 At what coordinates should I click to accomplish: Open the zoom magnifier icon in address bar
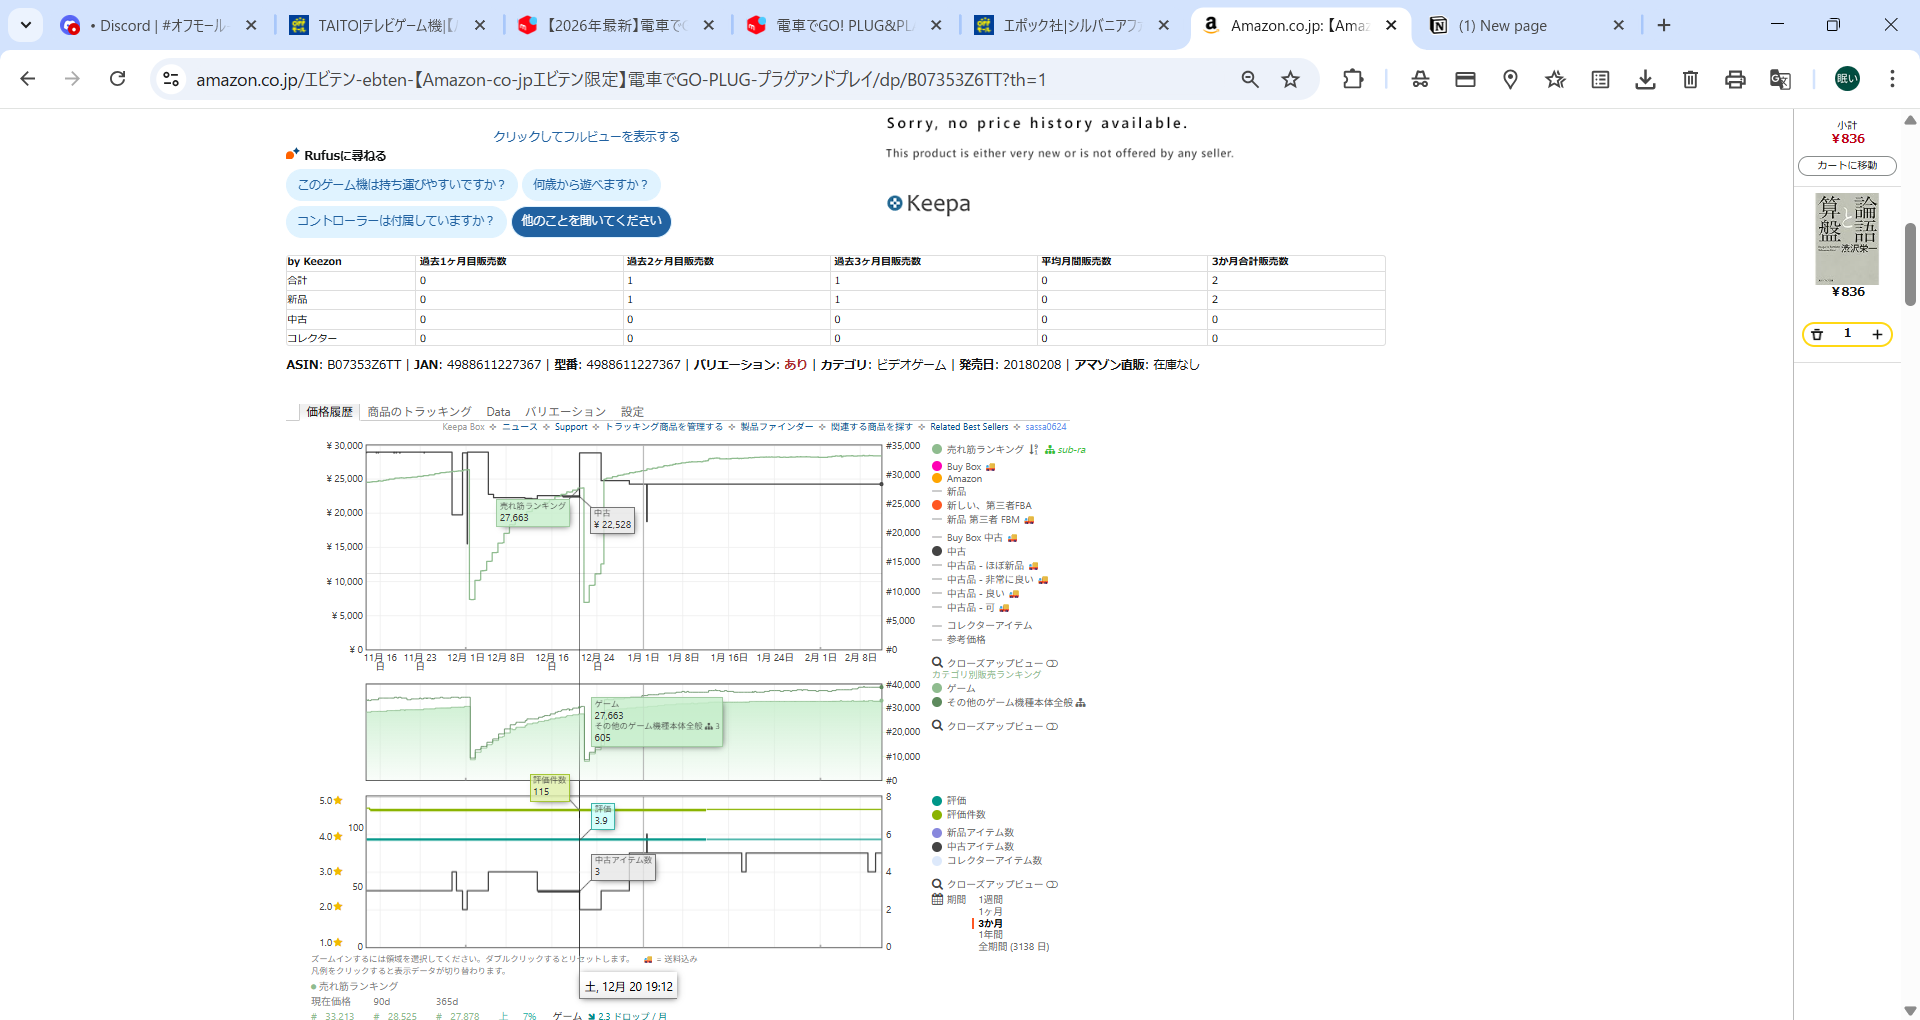tap(1250, 79)
